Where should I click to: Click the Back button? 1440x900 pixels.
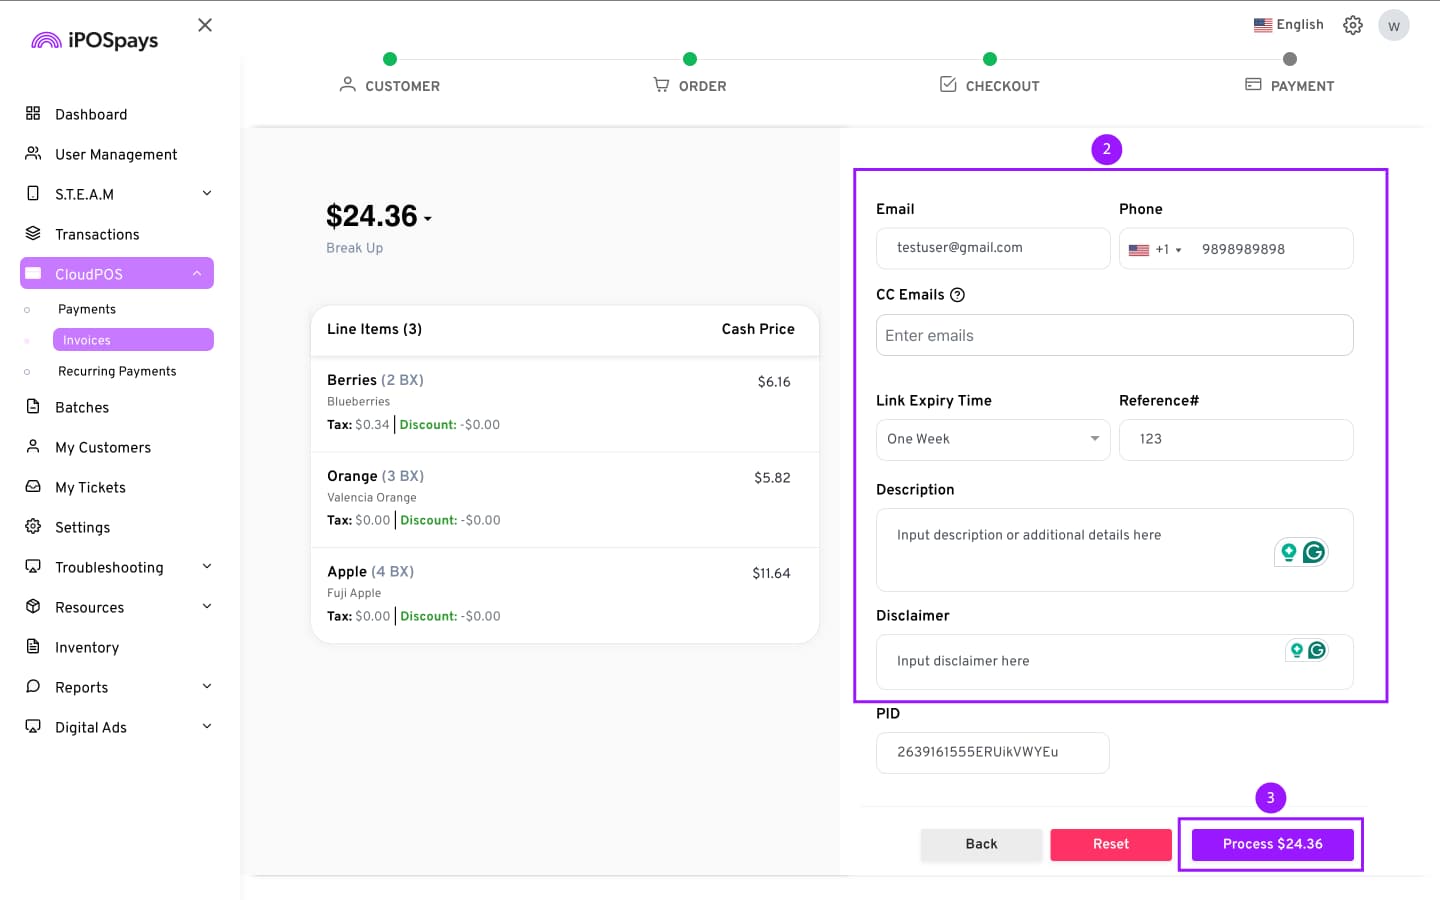[x=980, y=844]
